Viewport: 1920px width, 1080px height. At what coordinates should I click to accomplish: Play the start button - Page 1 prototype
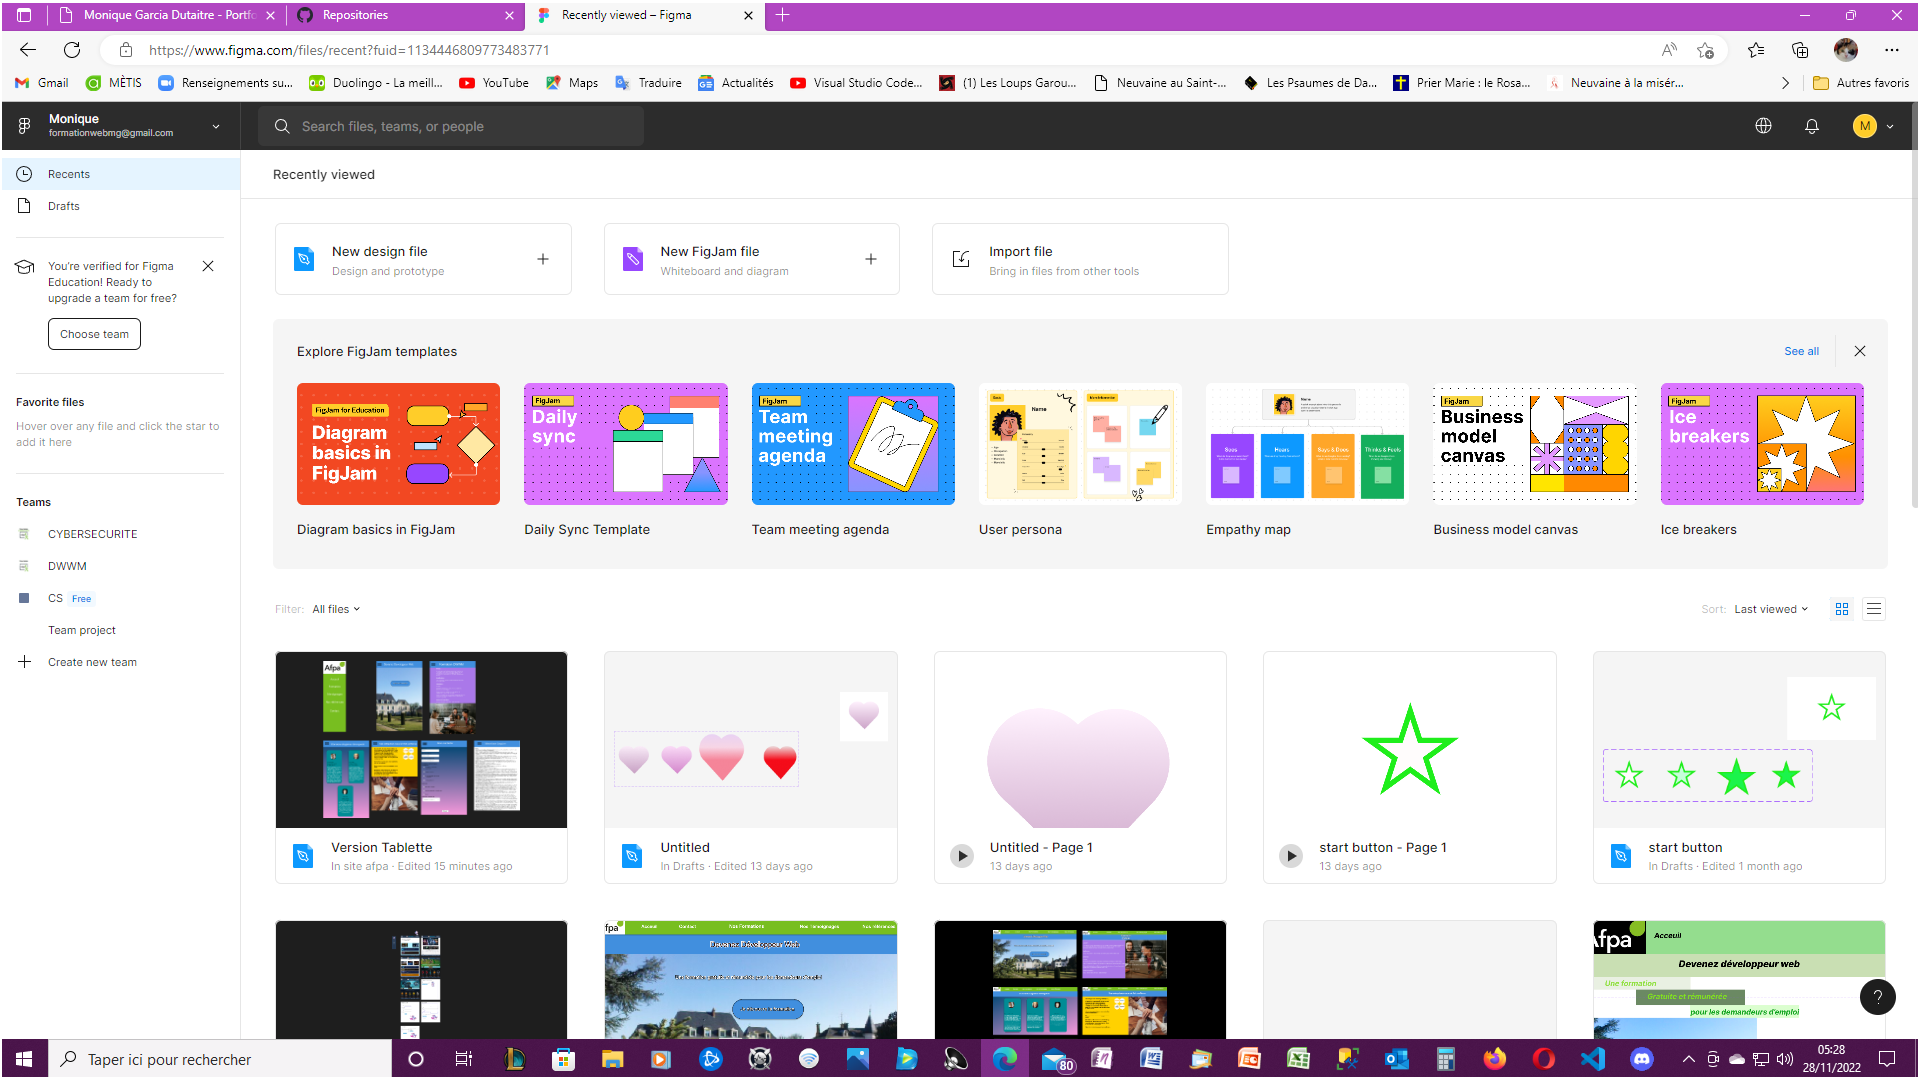coord(1291,856)
